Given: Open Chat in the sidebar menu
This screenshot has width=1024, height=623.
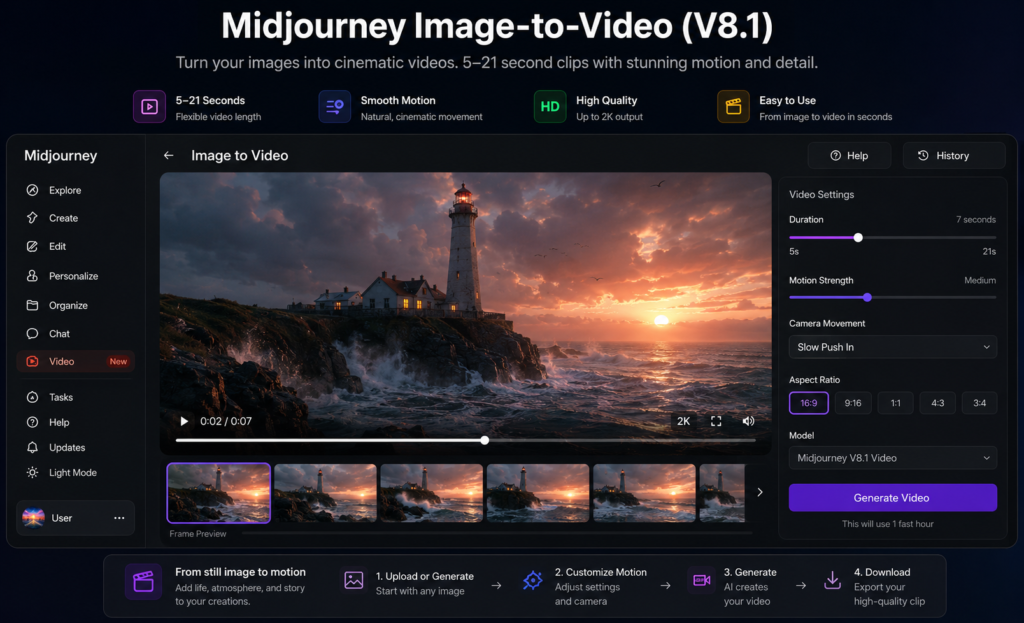Looking at the screenshot, I should pyautogui.click(x=59, y=334).
